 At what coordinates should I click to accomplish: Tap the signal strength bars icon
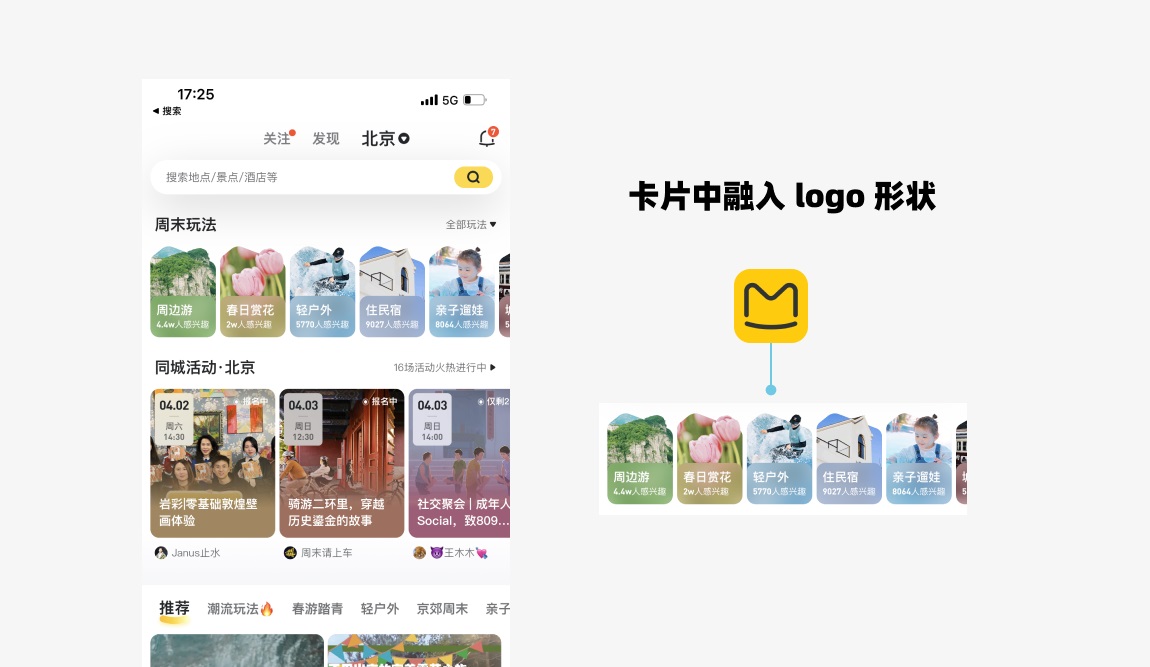click(429, 100)
